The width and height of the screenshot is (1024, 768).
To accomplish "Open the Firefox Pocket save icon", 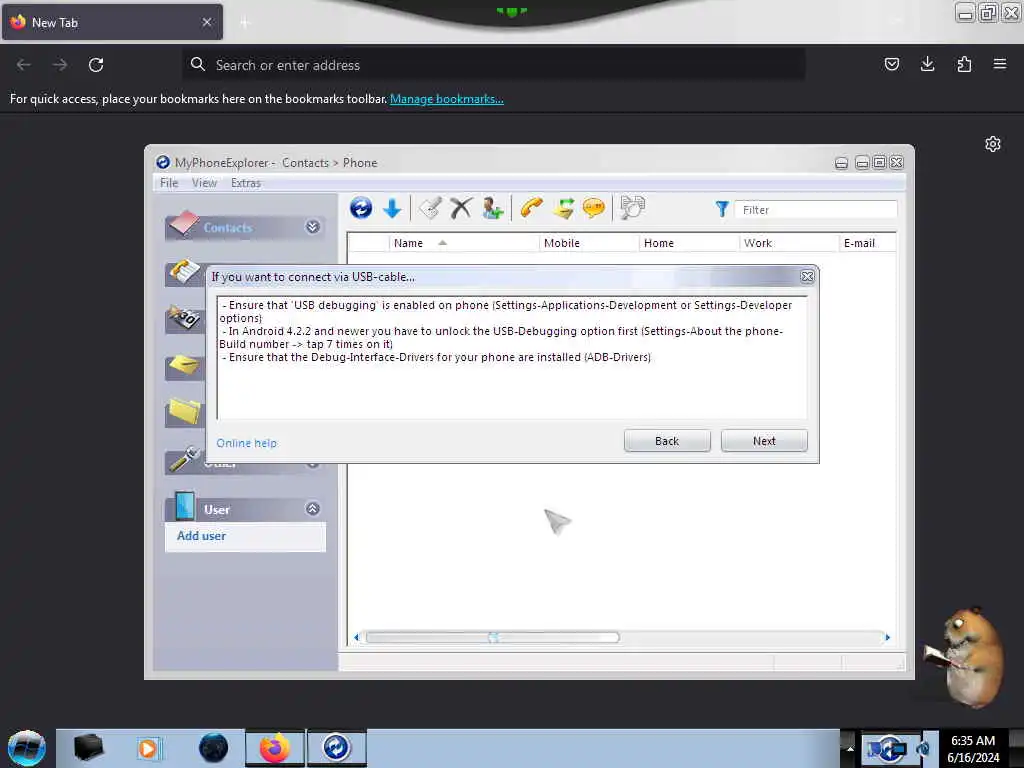I will tap(891, 64).
